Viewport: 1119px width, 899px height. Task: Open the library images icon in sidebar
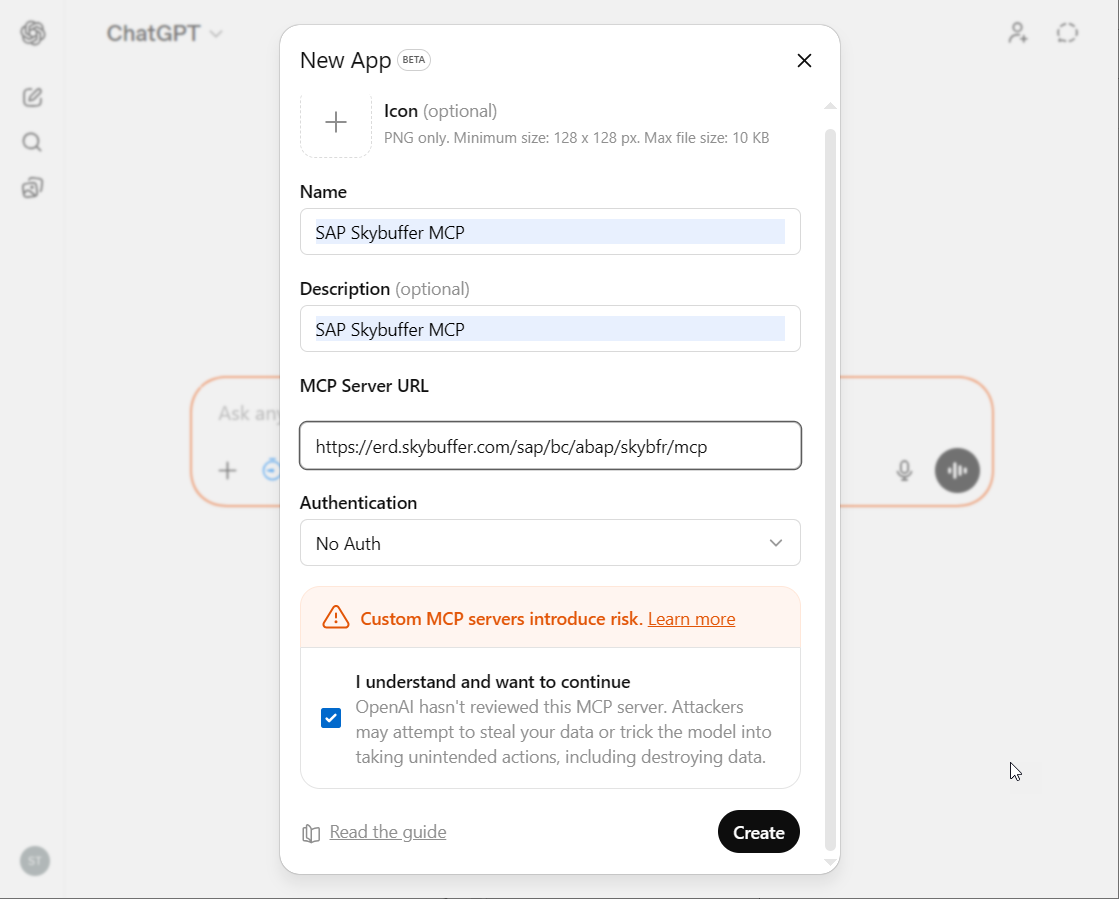pyautogui.click(x=33, y=187)
